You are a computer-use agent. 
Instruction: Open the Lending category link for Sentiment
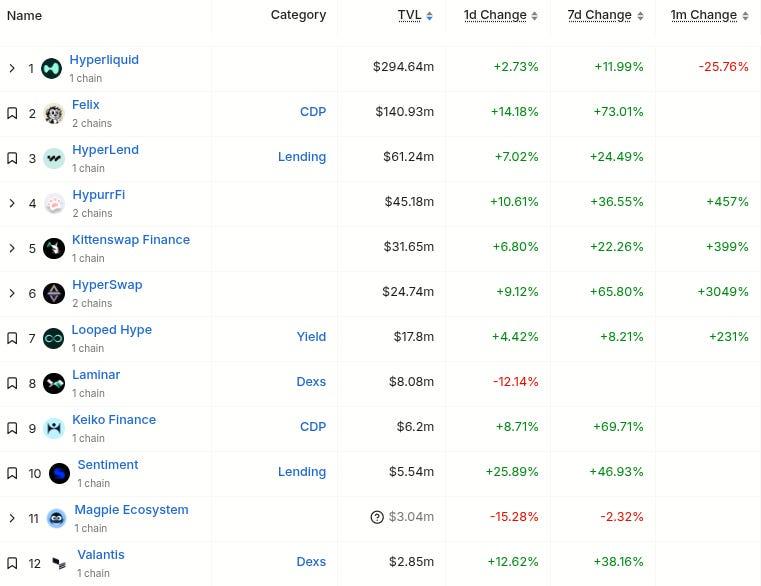tap(302, 472)
